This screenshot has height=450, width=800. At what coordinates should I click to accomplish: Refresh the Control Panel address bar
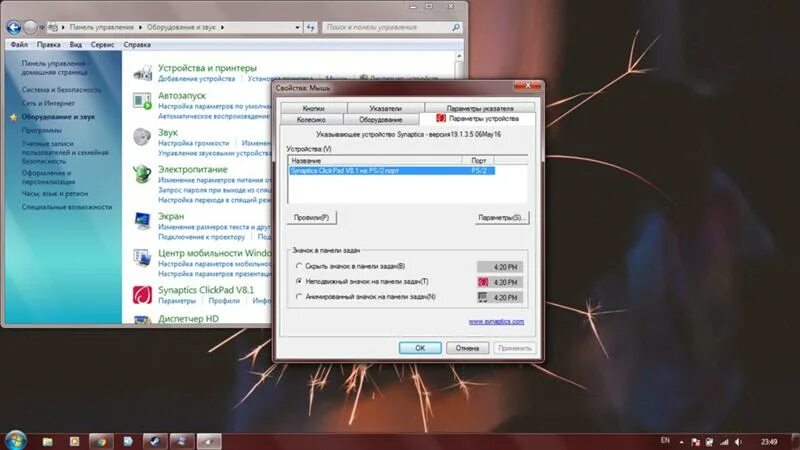pos(311,27)
